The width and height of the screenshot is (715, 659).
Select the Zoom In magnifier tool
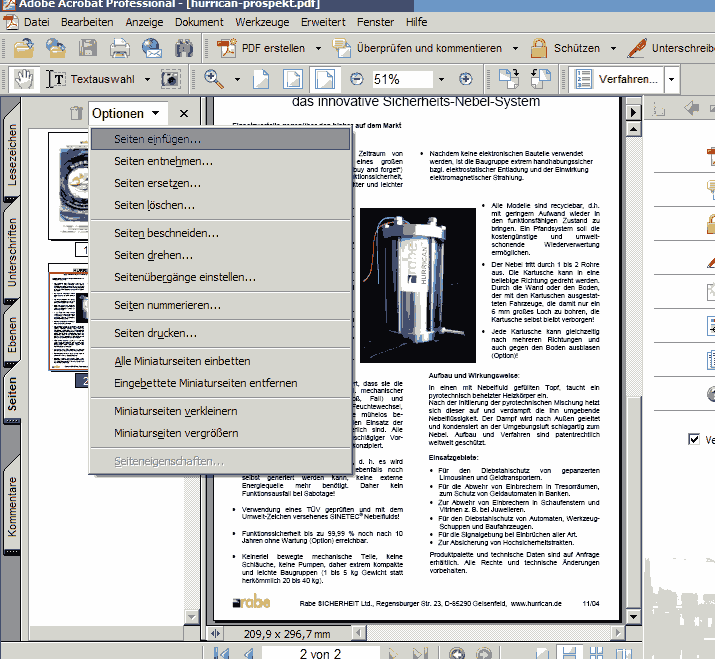pyautogui.click(x=213, y=79)
